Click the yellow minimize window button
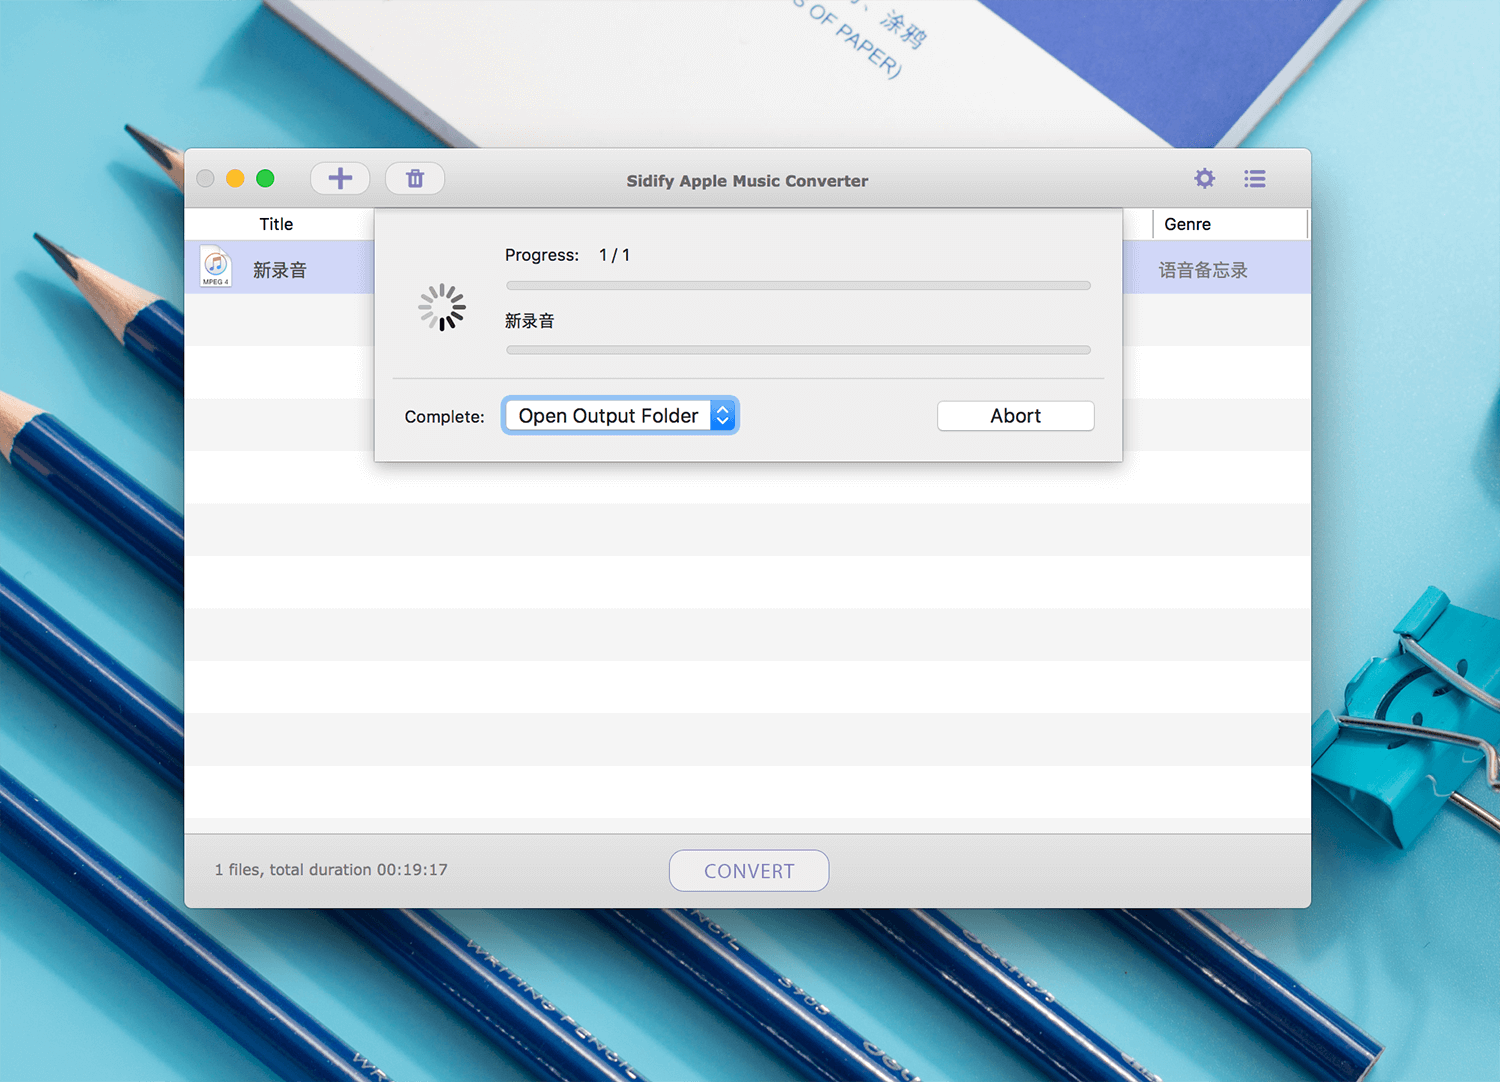This screenshot has width=1500, height=1082. [235, 178]
